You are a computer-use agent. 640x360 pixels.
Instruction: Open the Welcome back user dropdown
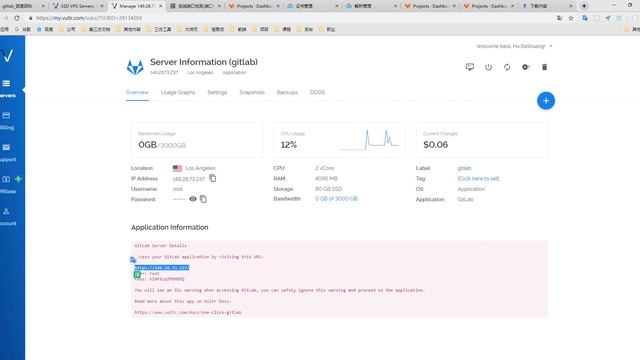(514, 46)
